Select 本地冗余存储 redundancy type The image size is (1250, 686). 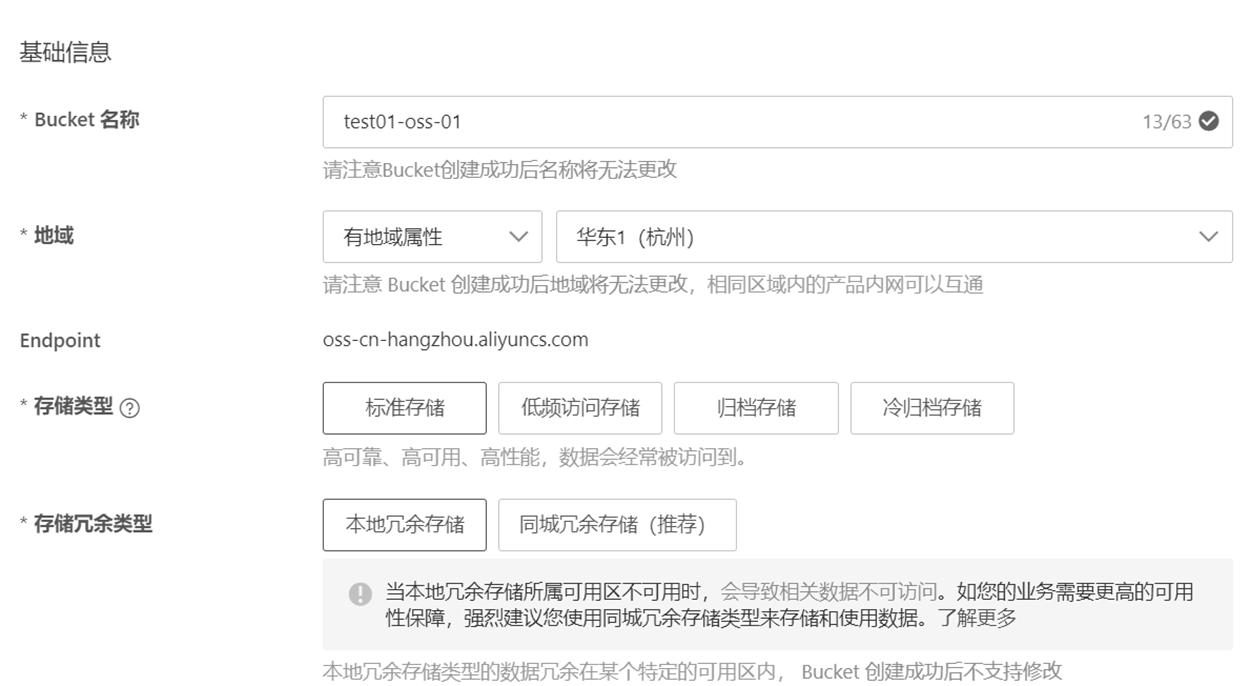tap(405, 525)
